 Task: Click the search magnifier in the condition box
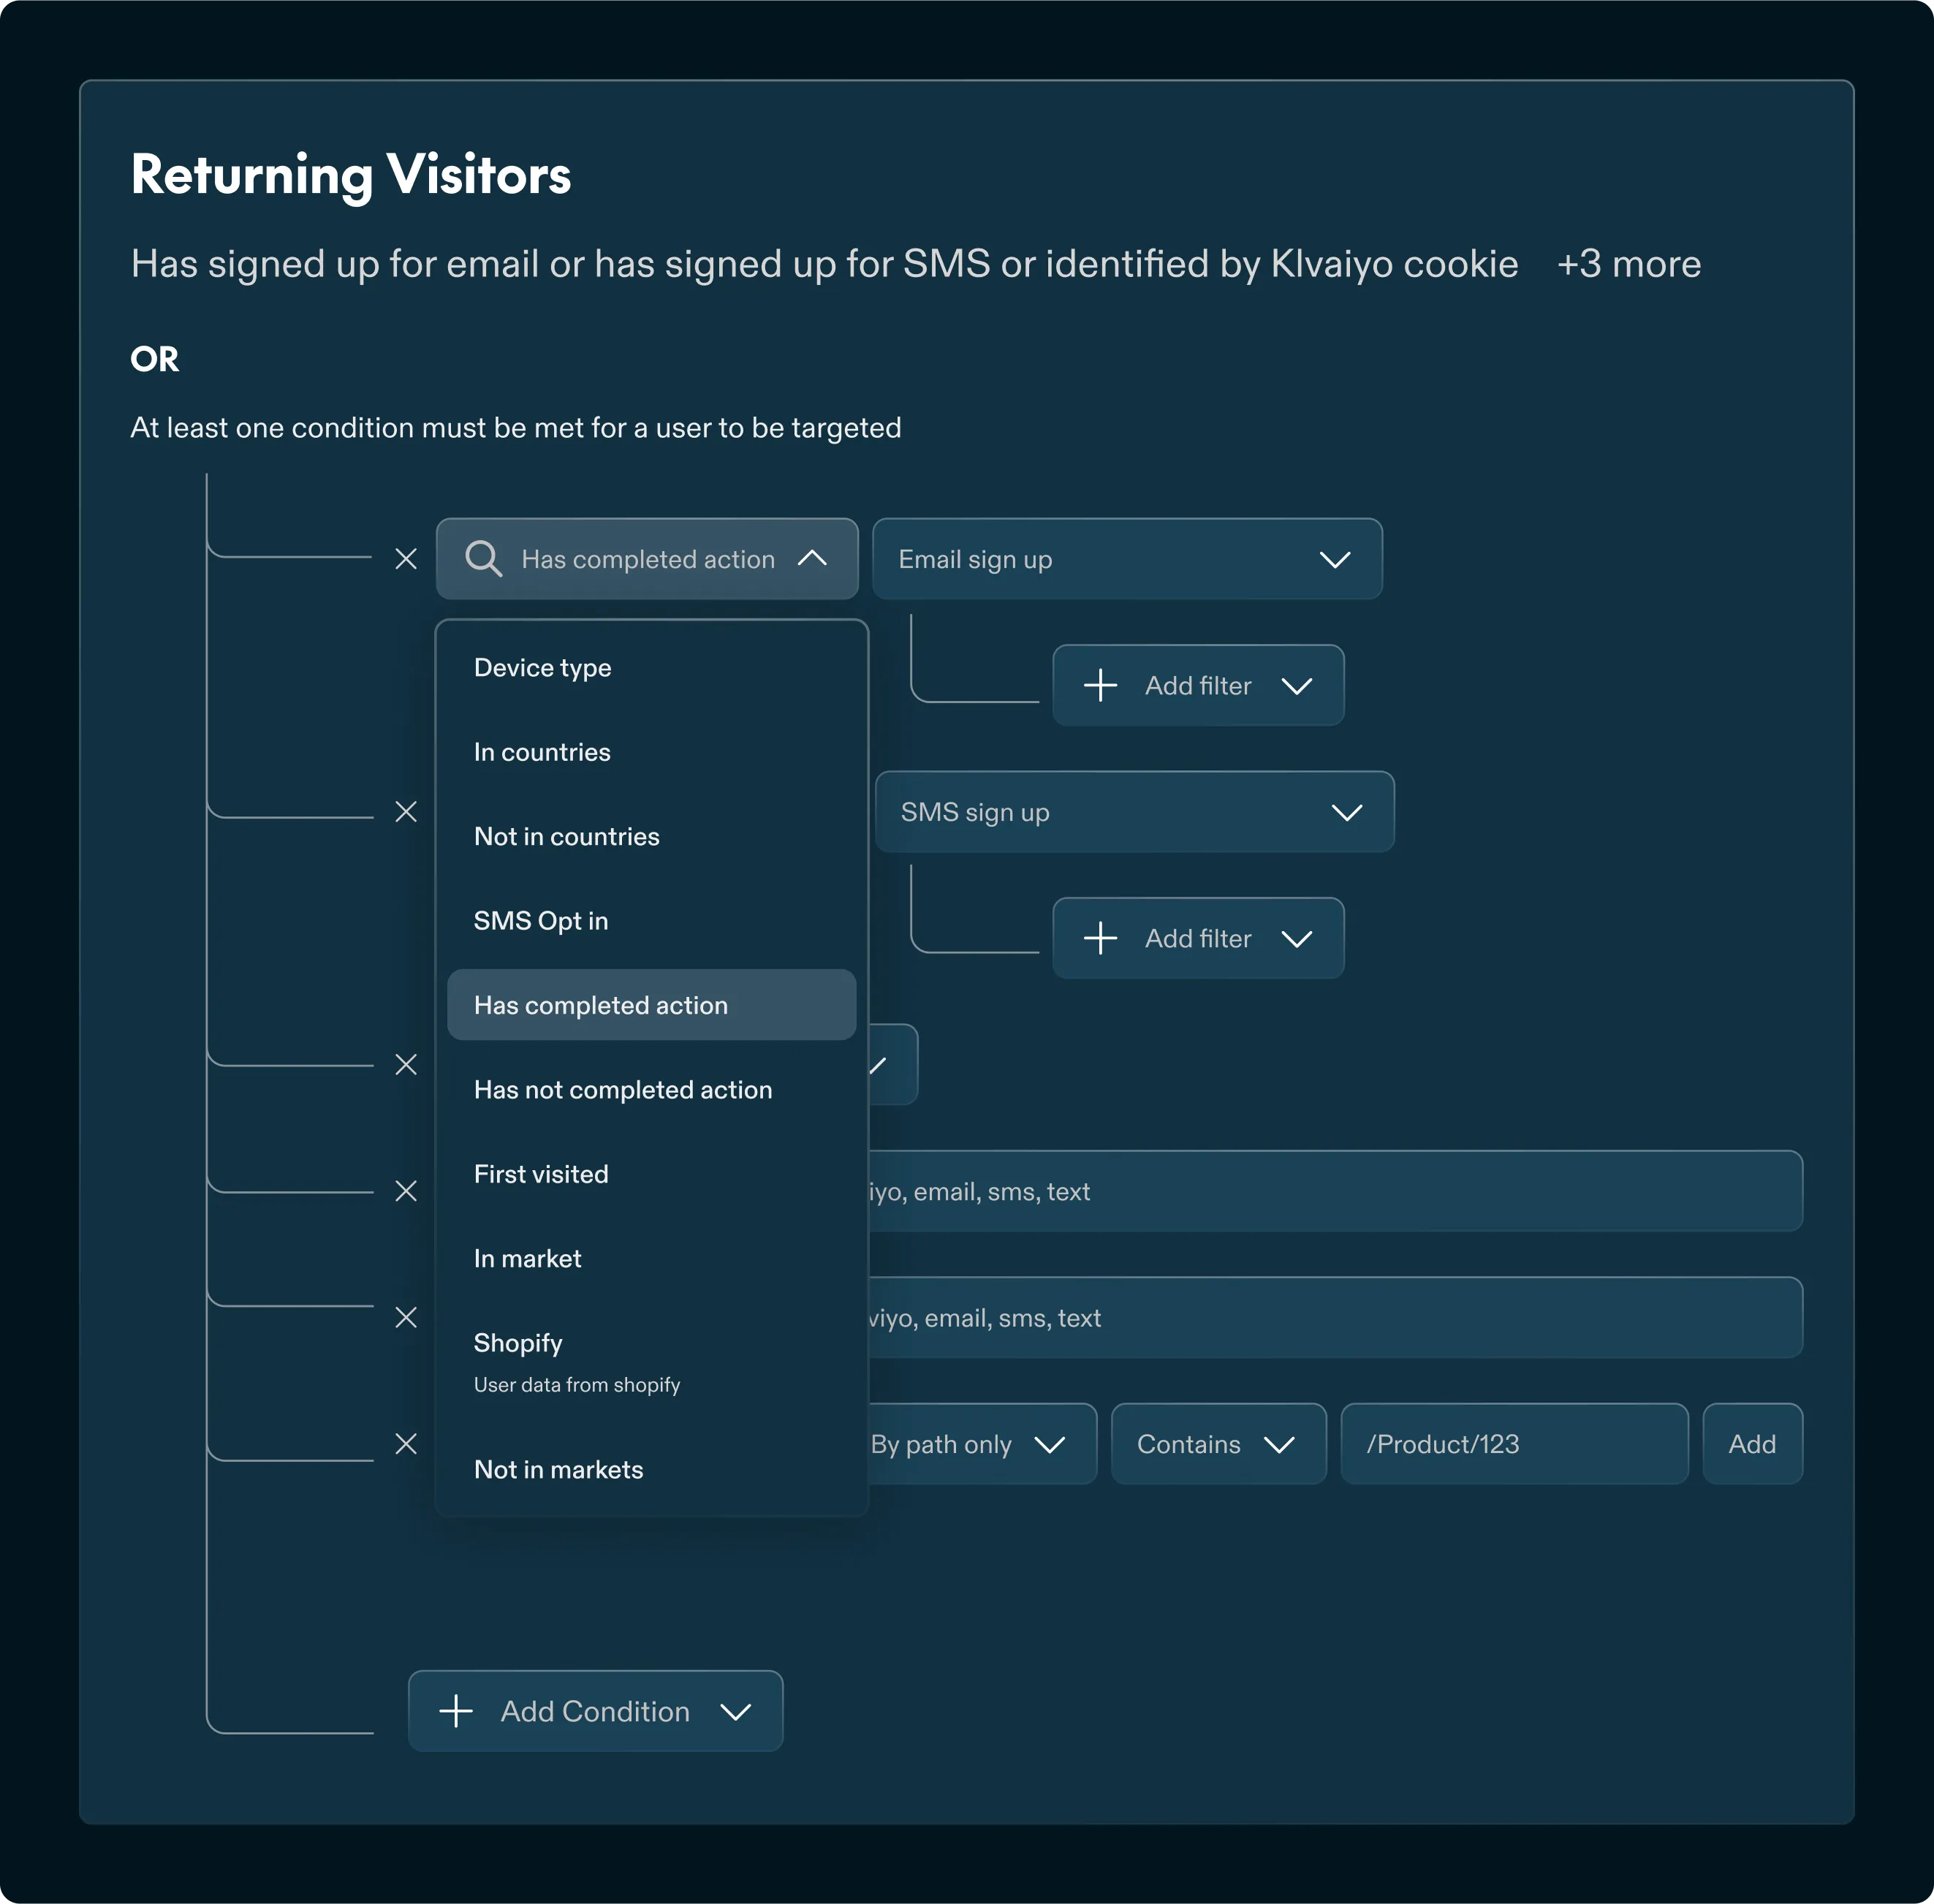(483, 559)
